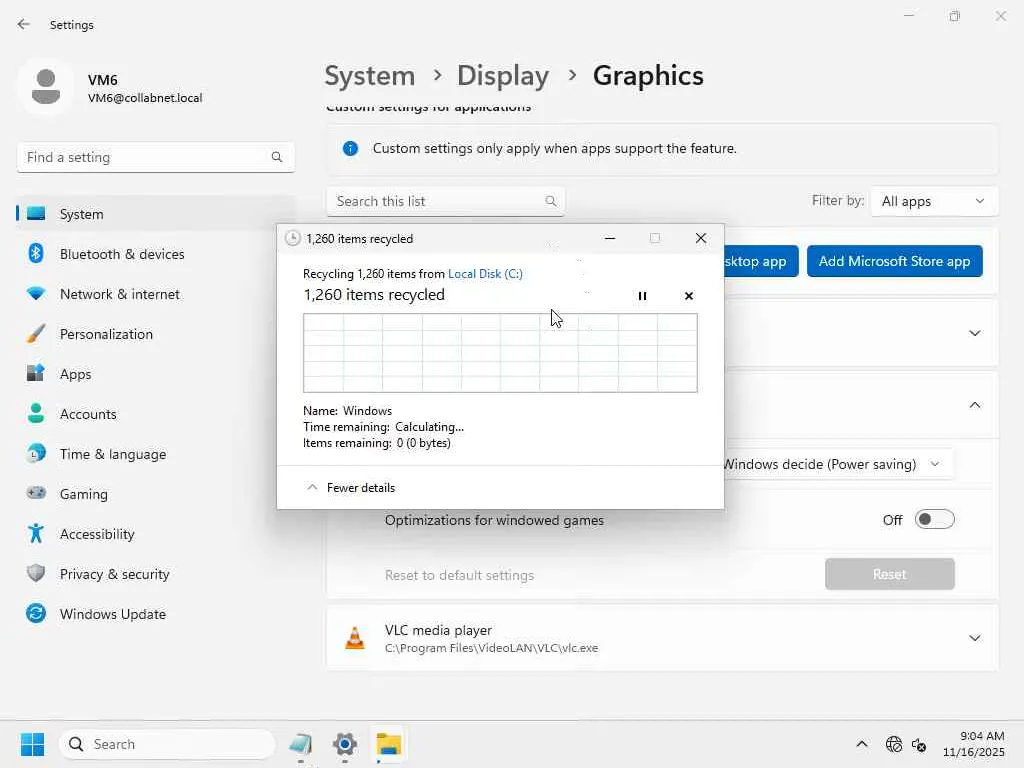Toggle Optimizations for windowed games switch

tap(935, 520)
